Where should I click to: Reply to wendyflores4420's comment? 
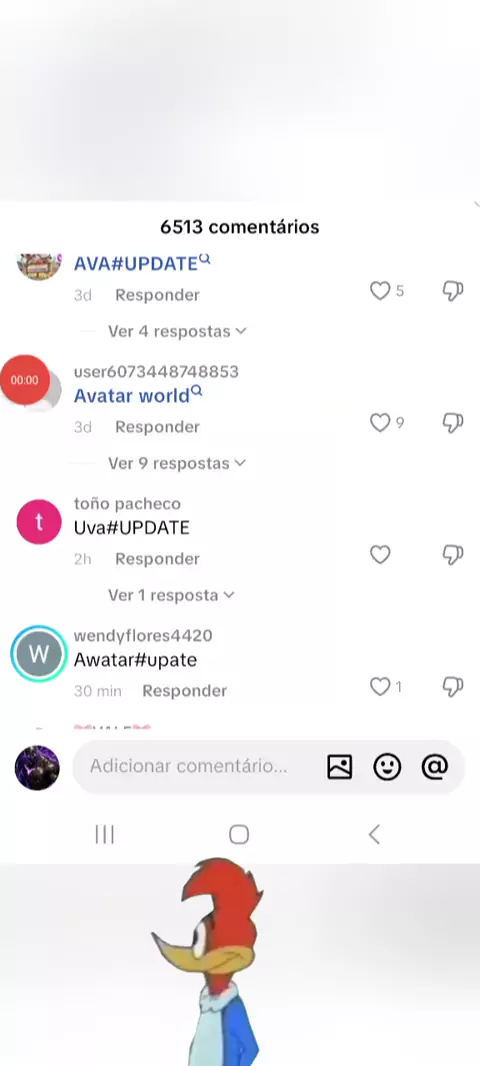[184, 691]
